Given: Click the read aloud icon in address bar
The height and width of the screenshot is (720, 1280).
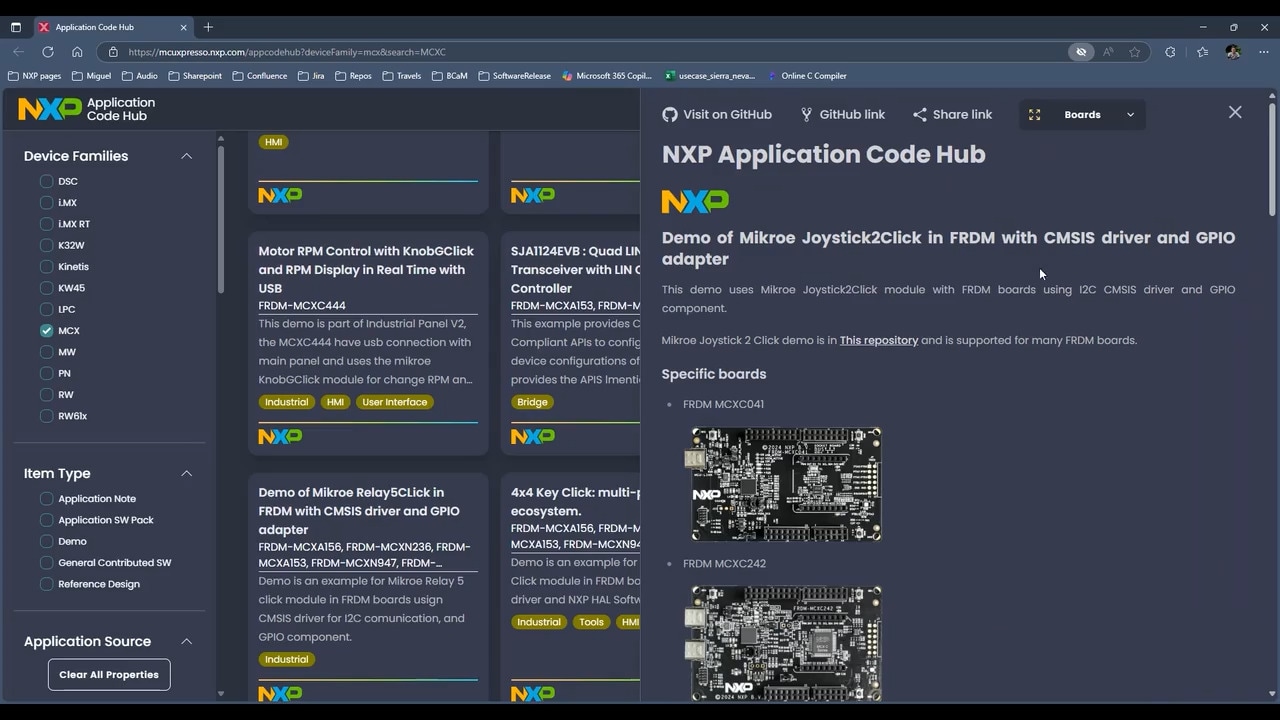Looking at the screenshot, I should click(x=1108, y=52).
